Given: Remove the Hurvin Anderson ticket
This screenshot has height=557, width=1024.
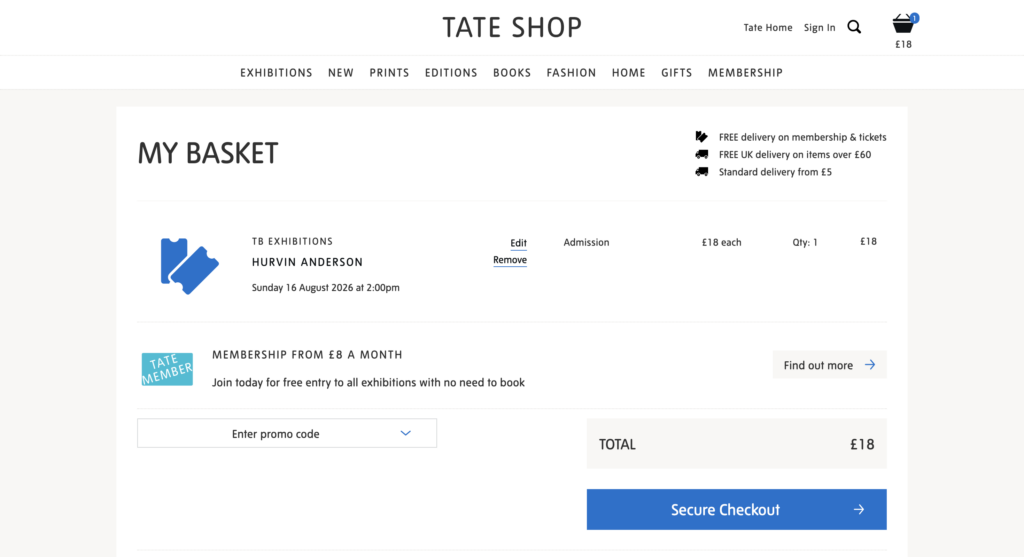Looking at the screenshot, I should [x=510, y=260].
